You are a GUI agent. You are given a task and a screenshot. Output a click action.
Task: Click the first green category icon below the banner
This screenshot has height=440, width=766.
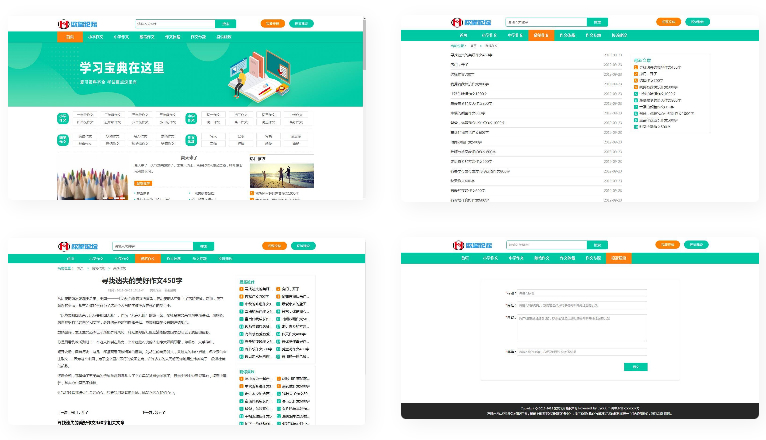[63, 117]
